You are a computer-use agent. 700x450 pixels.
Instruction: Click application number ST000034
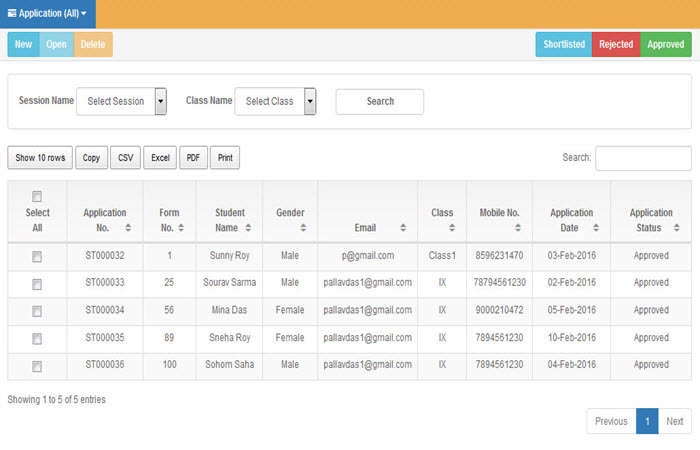(105, 310)
